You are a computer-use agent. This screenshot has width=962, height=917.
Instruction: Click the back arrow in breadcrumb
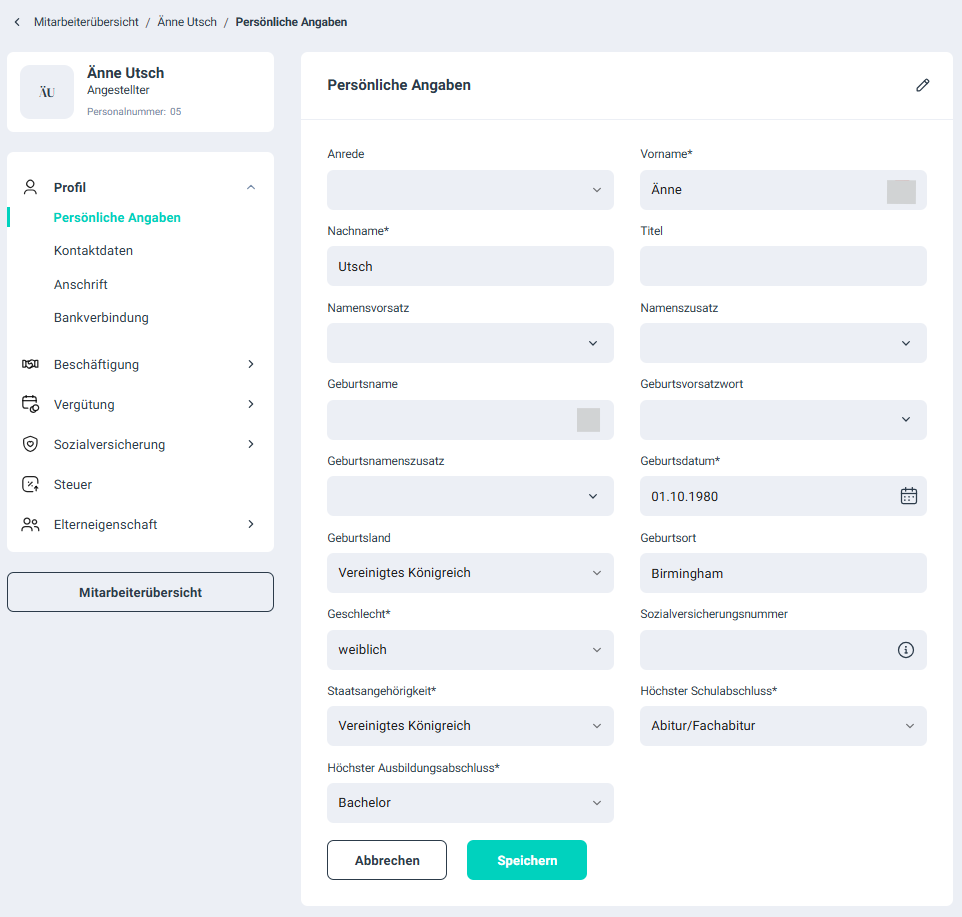click(17, 22)
